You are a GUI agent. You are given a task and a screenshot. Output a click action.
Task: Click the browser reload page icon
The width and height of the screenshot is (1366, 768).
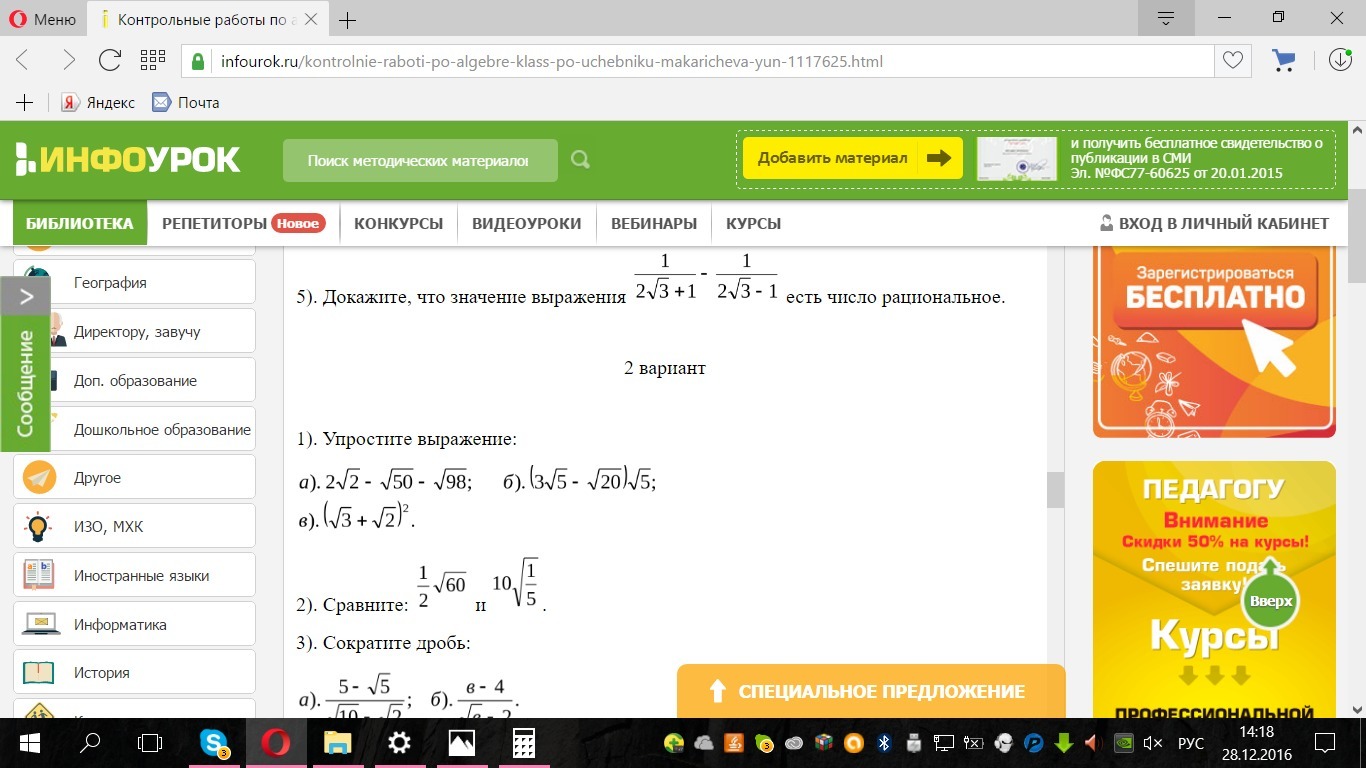click(x=110, y=60)
